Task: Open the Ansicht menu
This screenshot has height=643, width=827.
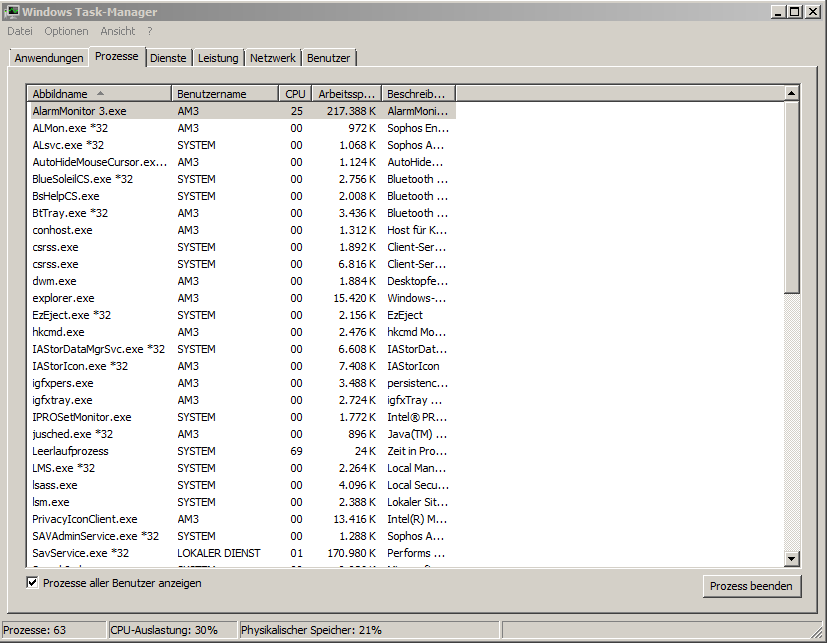Action: click(x=118, y=31)
